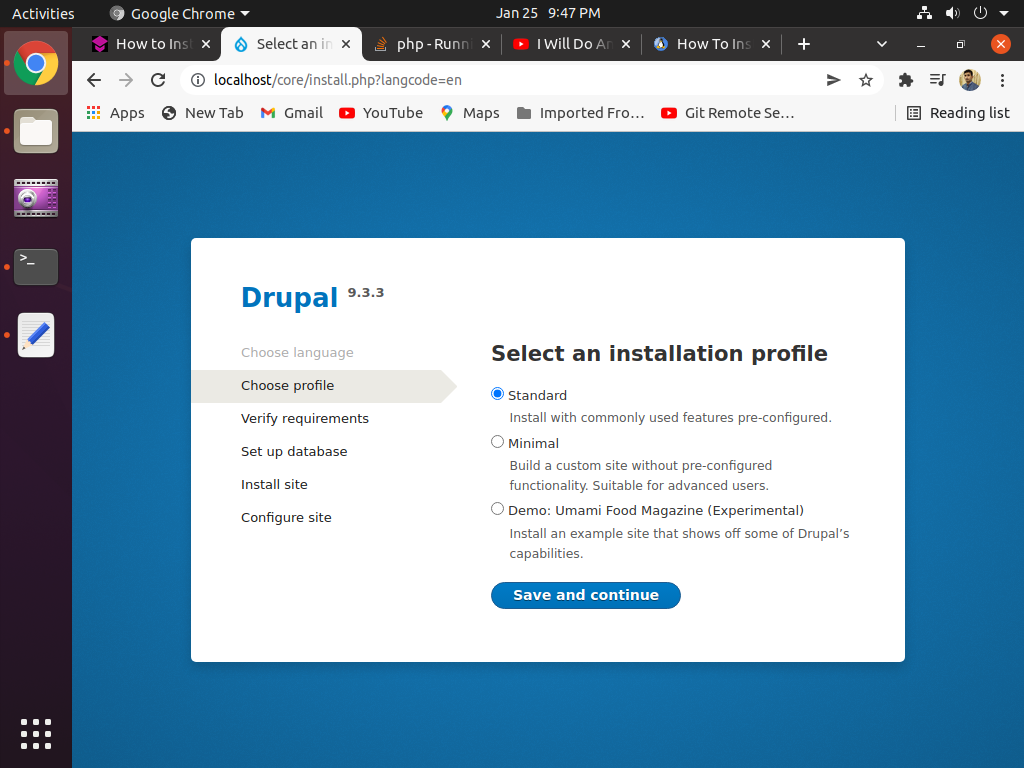
Task: Open the Reading list panel
Action: point(957,113)
